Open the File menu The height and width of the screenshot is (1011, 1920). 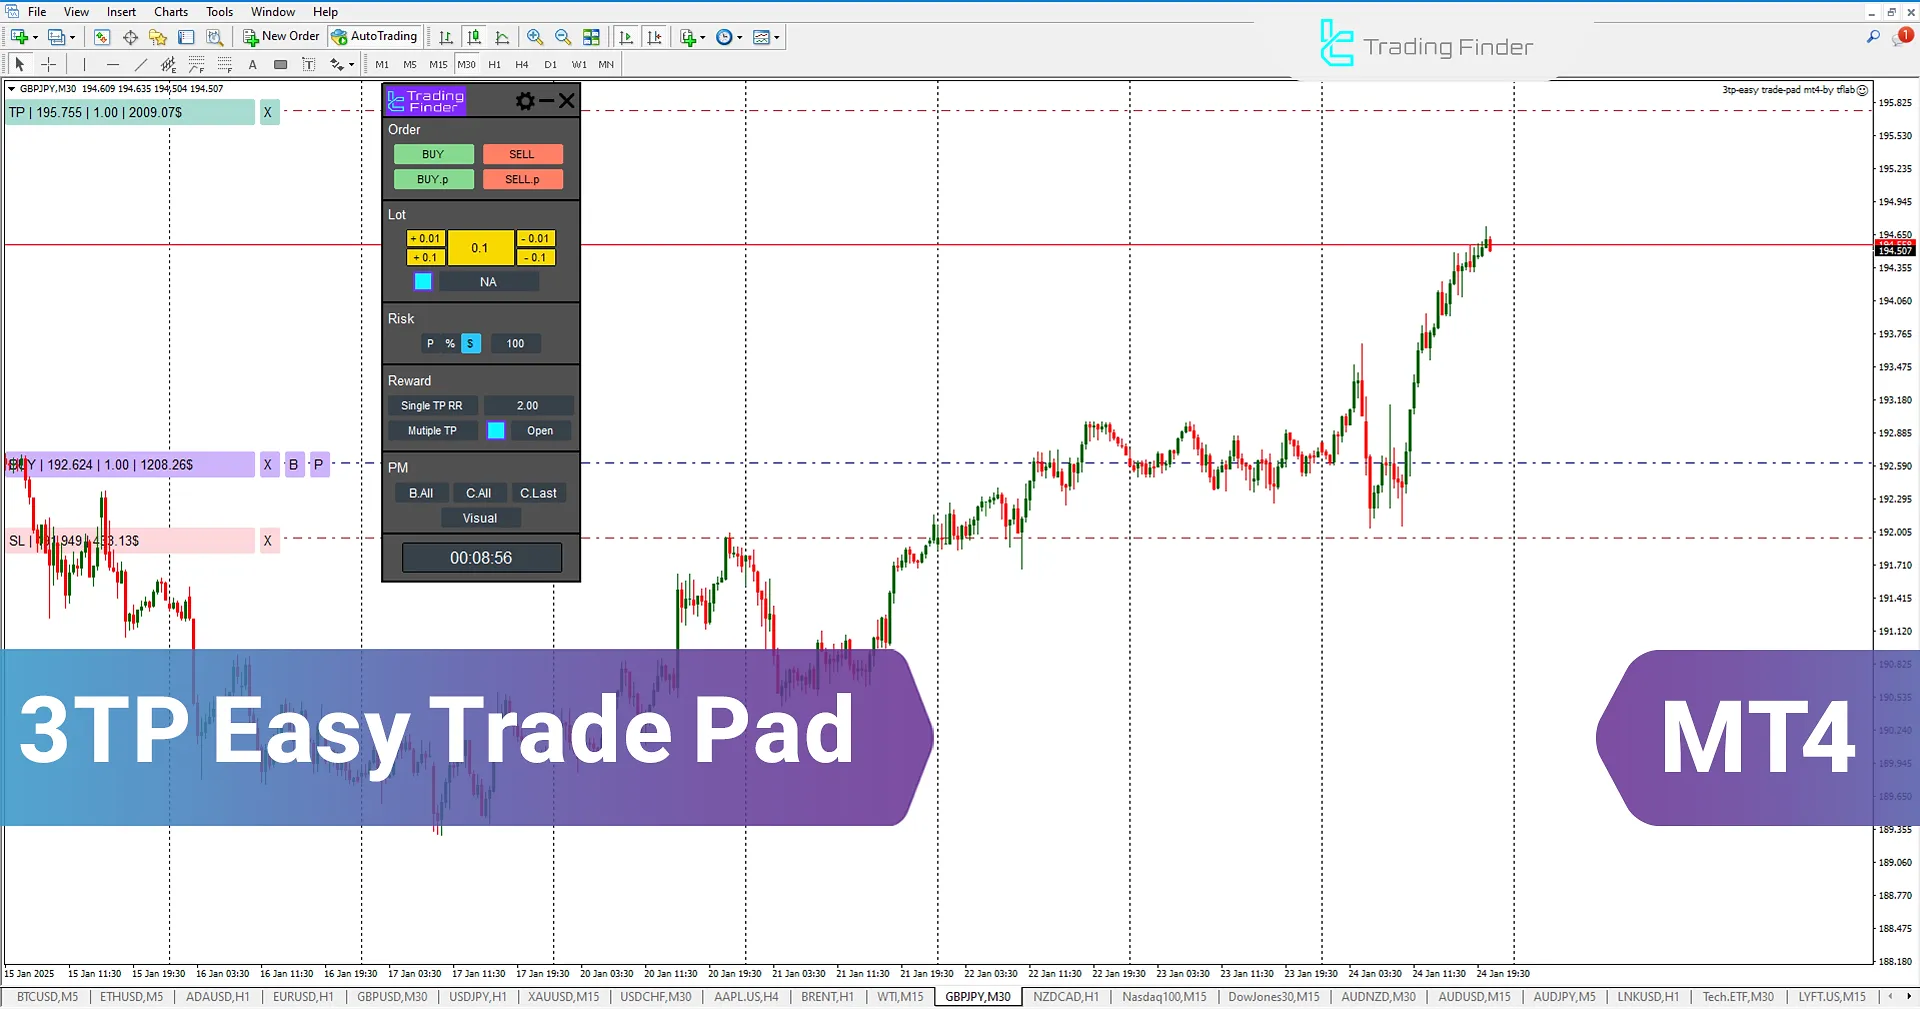(37, 12)
